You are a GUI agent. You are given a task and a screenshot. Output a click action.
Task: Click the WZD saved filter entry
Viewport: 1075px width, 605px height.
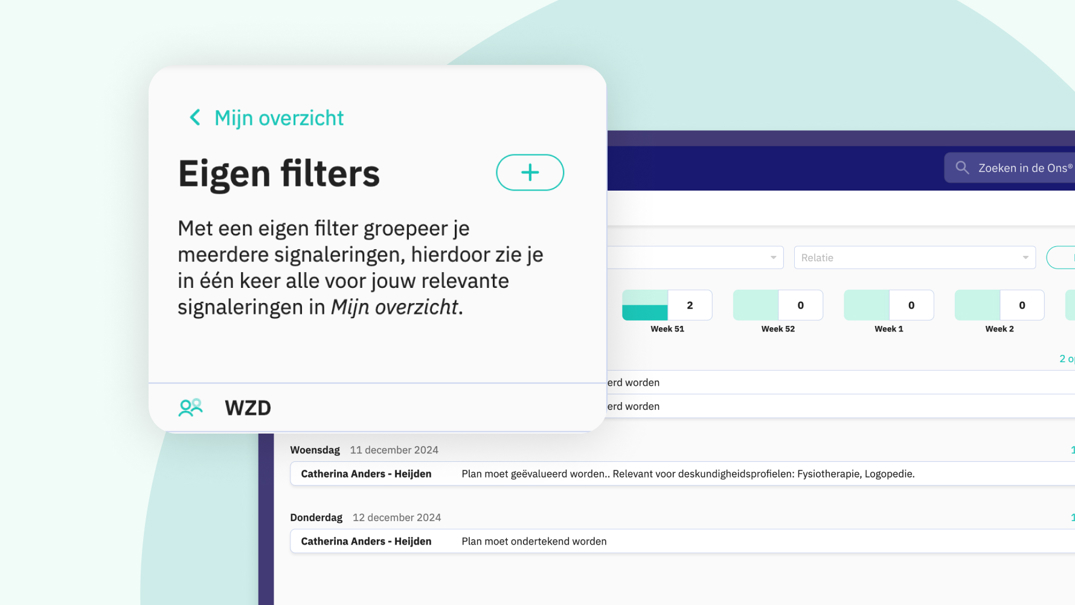tap(246, 407)
